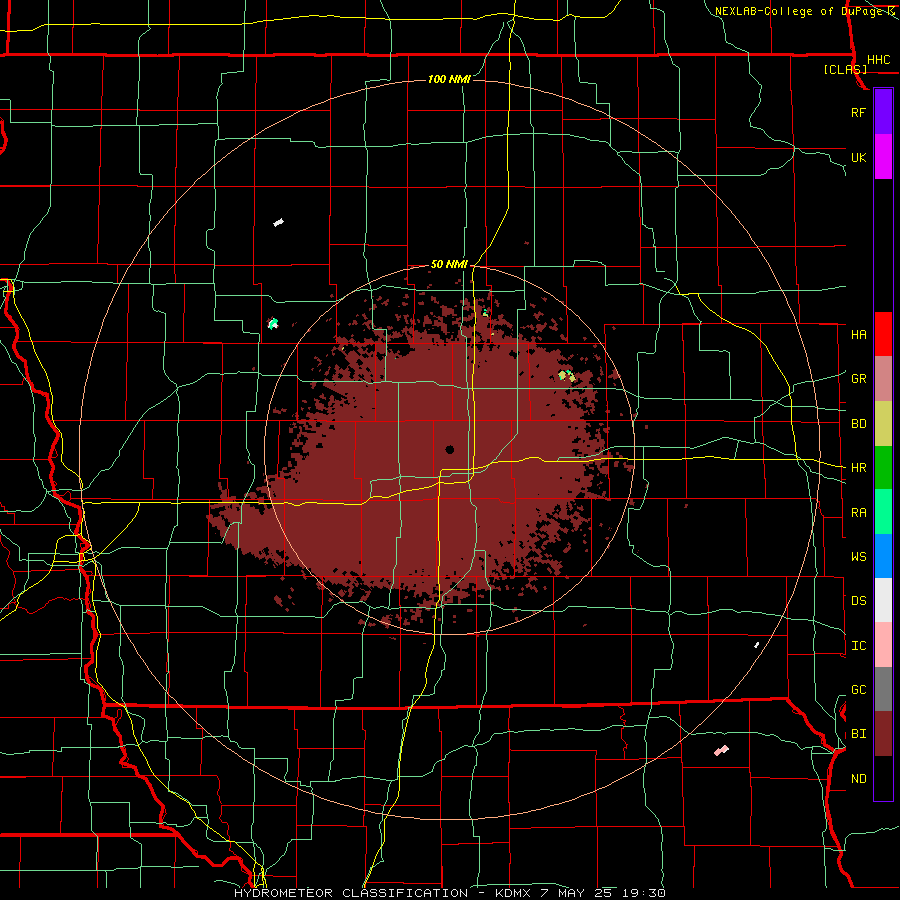Click the black radar site dot
This screenshot has width=900, height=900.
pos(449,449)
